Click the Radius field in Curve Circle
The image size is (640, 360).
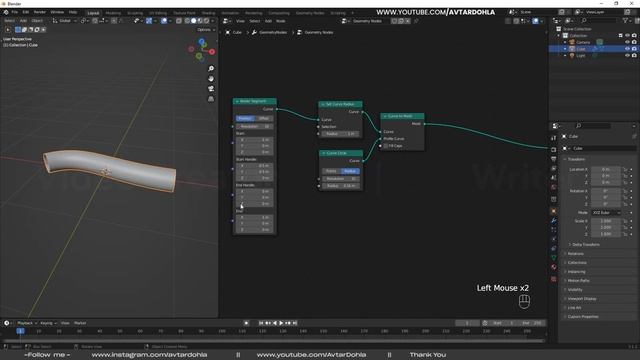(340, 186)
